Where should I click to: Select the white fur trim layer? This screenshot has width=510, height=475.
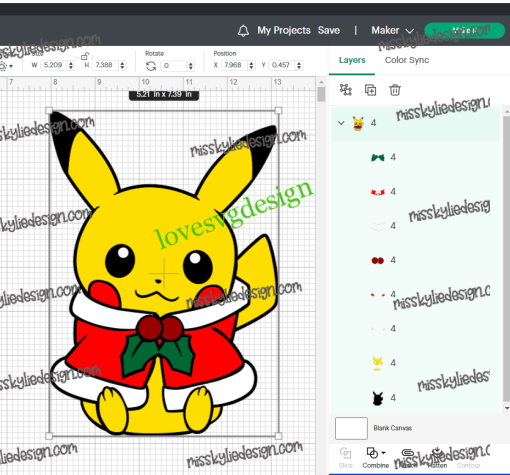pos(415,226)
